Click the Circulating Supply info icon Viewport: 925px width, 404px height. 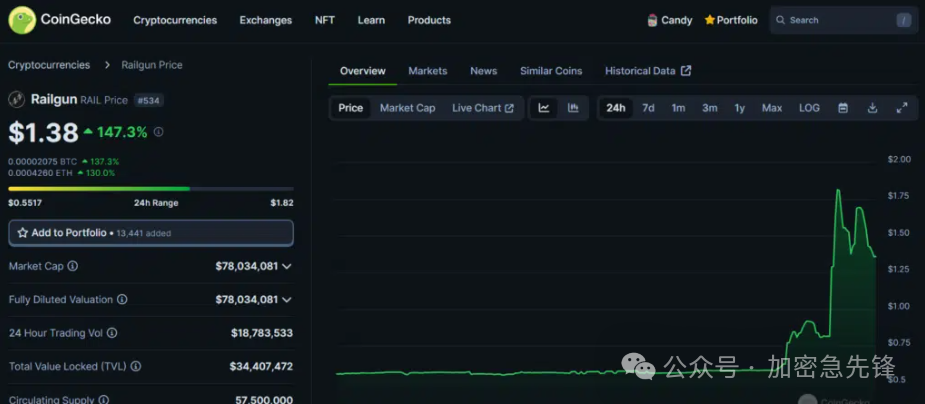pos(103,399)
